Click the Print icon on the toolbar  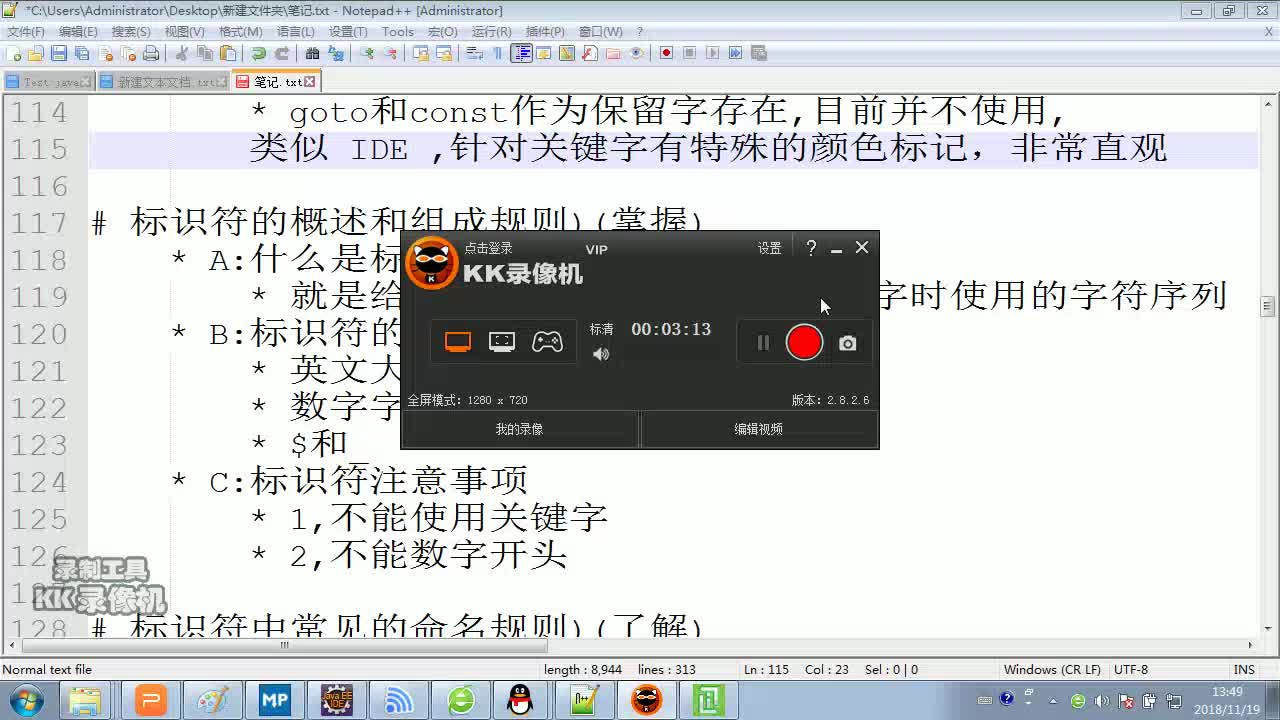pyautogui.click(x=150, y=55)
